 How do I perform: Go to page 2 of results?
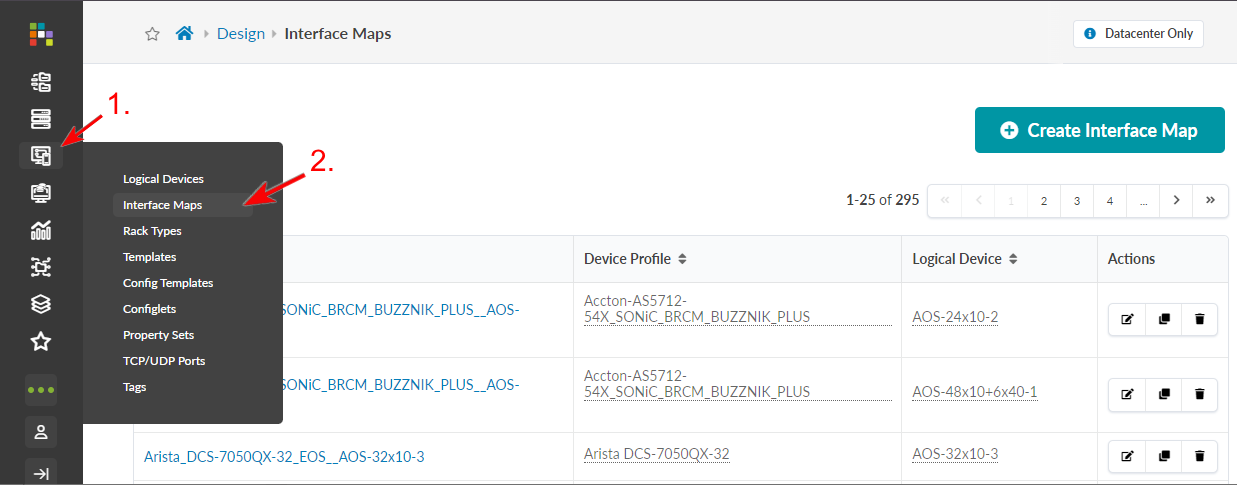(1043, 200)
